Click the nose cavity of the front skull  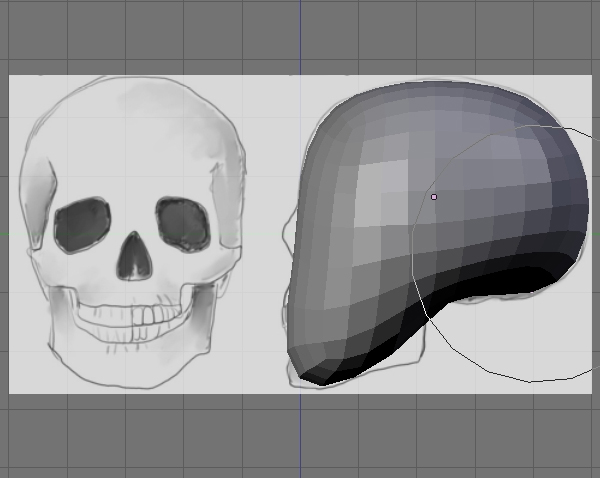(134, 256)
